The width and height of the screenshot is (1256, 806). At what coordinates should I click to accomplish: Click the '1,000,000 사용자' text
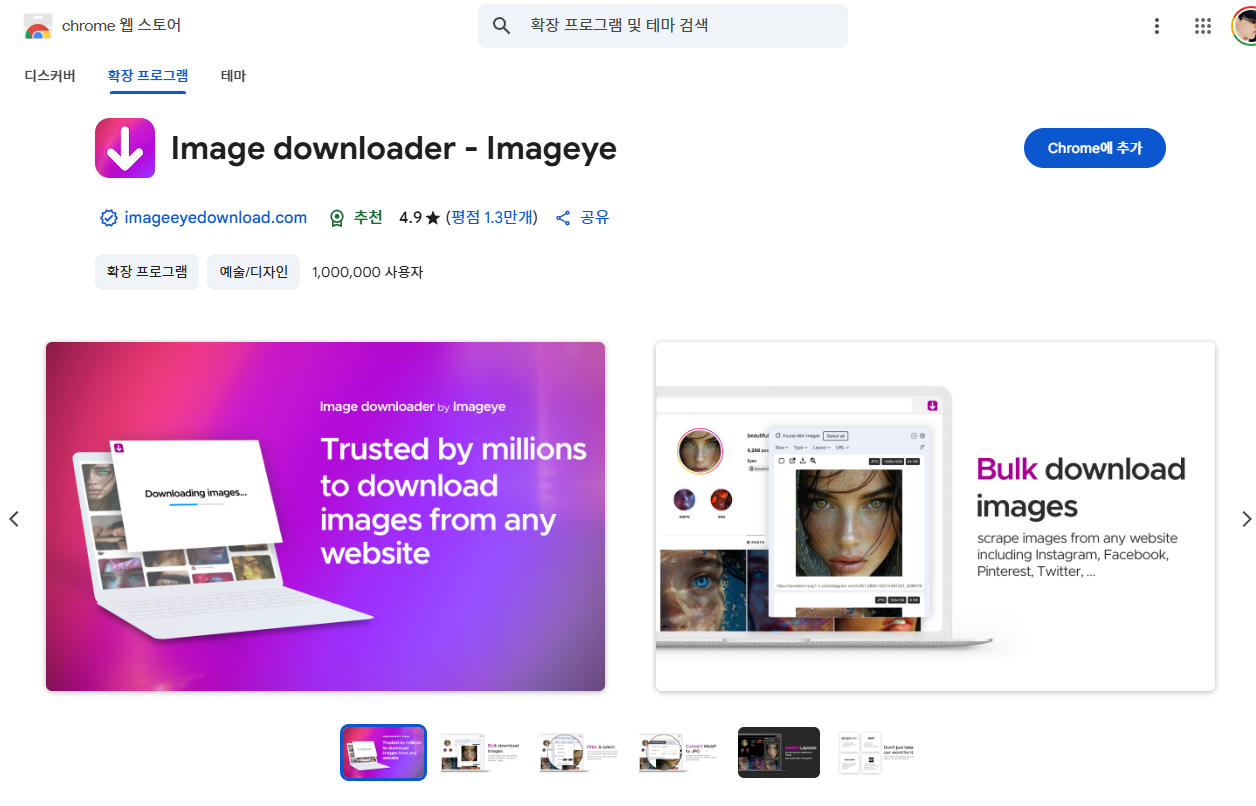tap(367, 272)
